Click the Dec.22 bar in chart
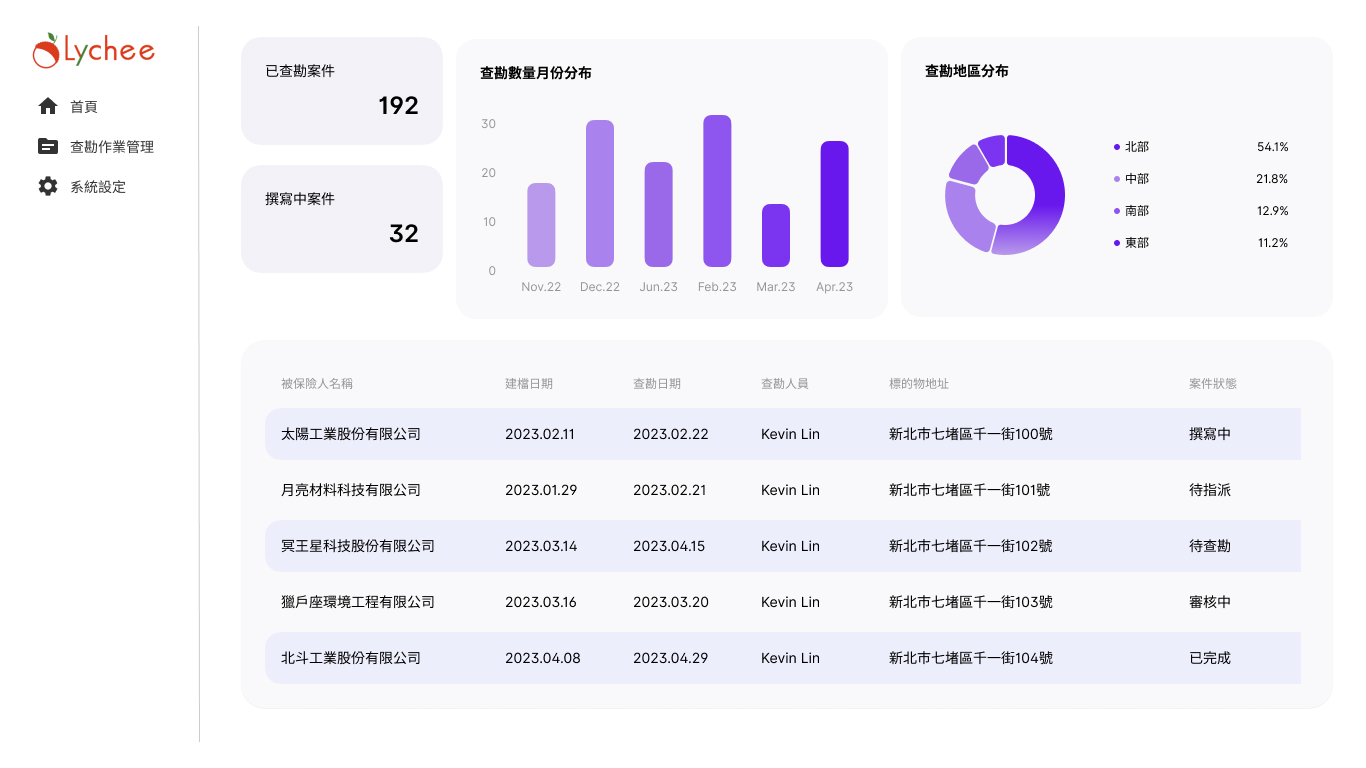Image resolution: width=1366 pixels, height=768 pixels. [x=600, y=194]
